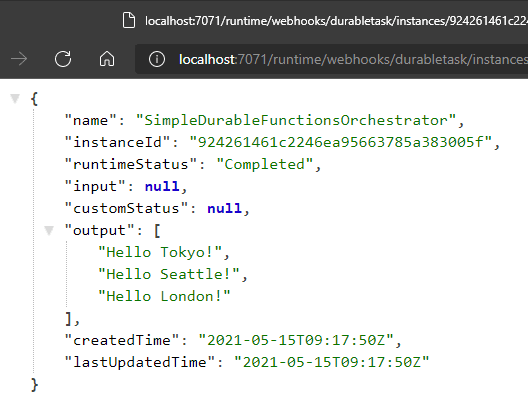Click the null value of input
This screenshot has width=528, height=409.
coord(162,186)
